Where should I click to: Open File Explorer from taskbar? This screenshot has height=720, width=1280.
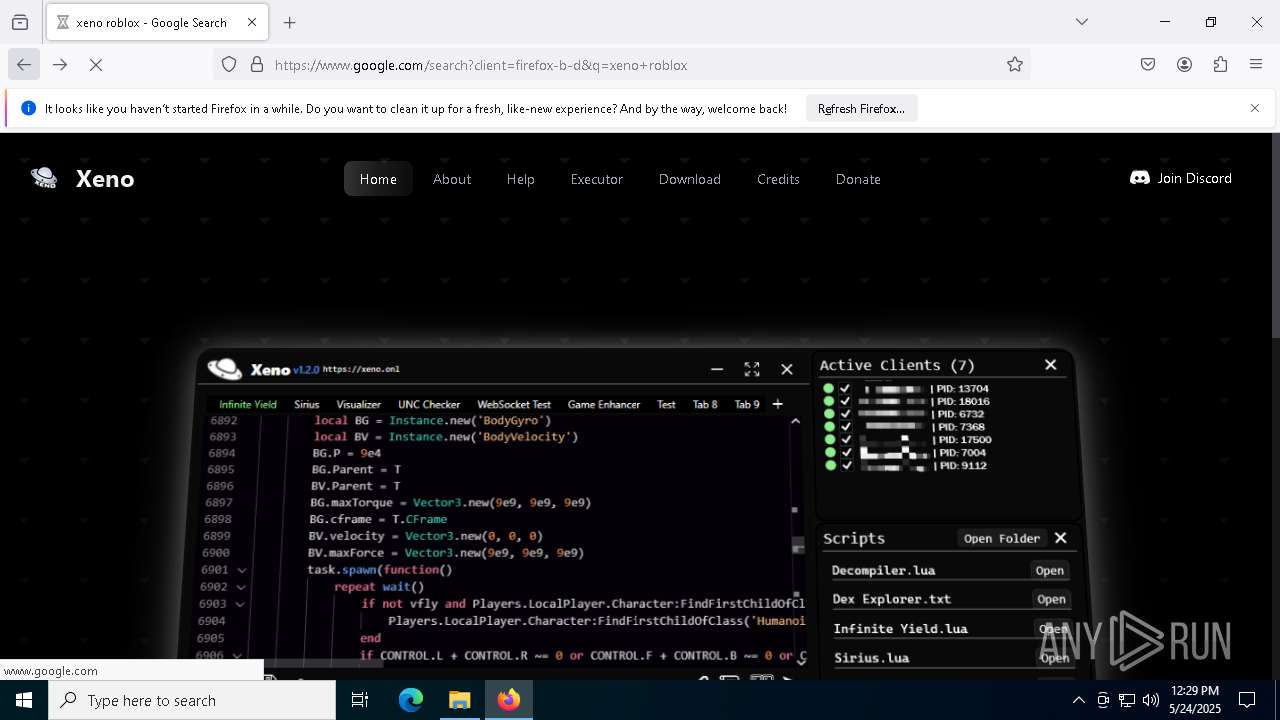click(x=460, y=700)
